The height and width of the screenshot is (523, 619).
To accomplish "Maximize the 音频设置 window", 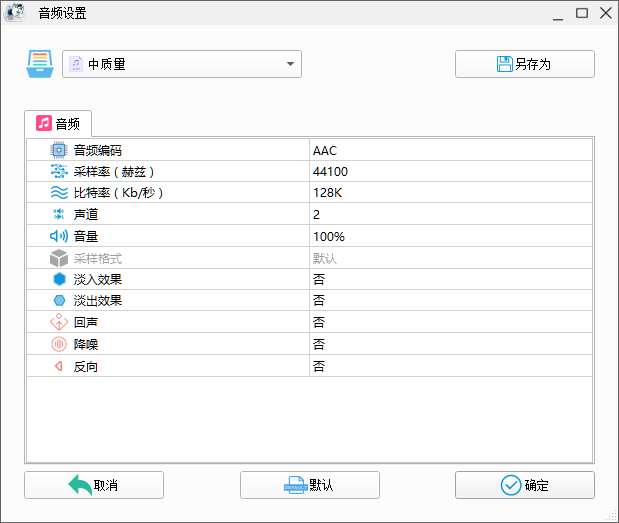I will point(582,13).
